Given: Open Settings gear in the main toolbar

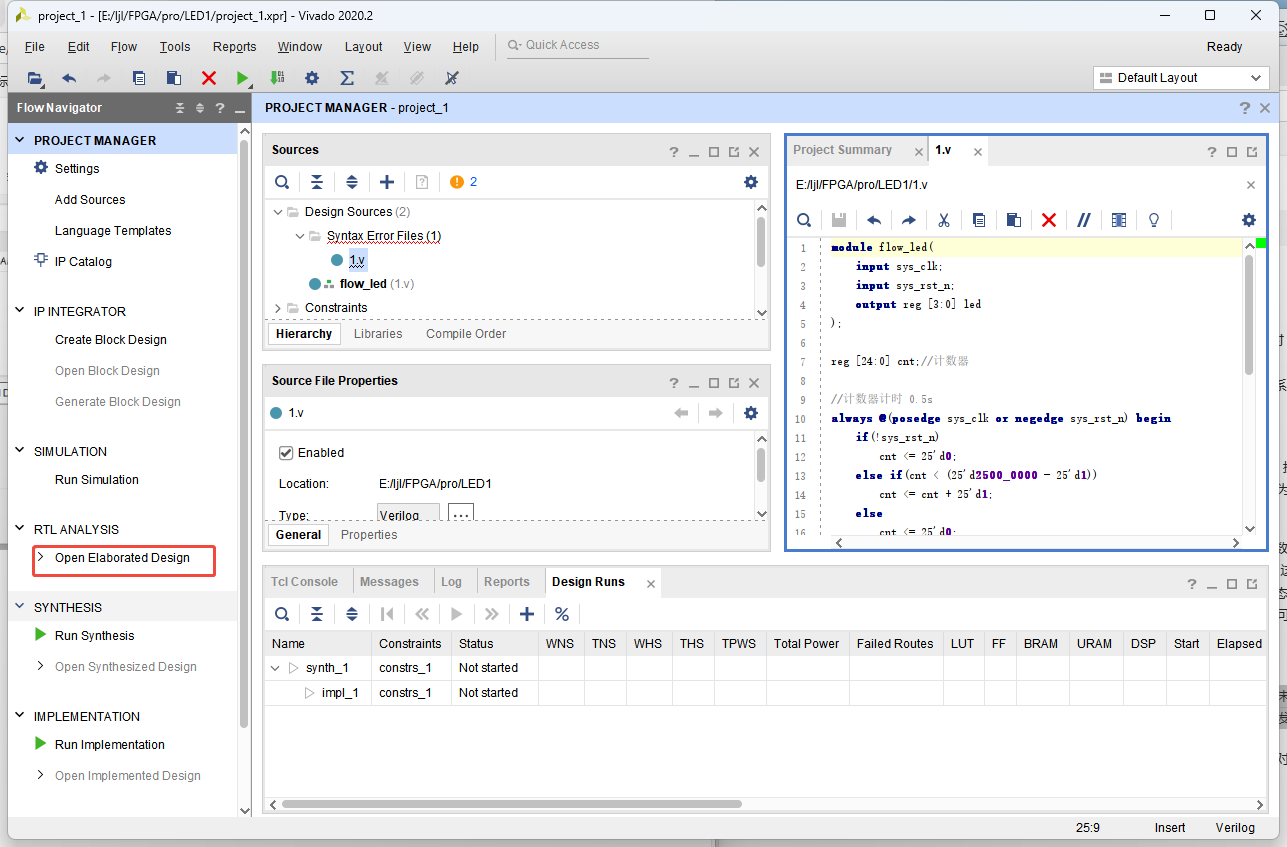Looking at the screenshot, I should click(312, 78).
